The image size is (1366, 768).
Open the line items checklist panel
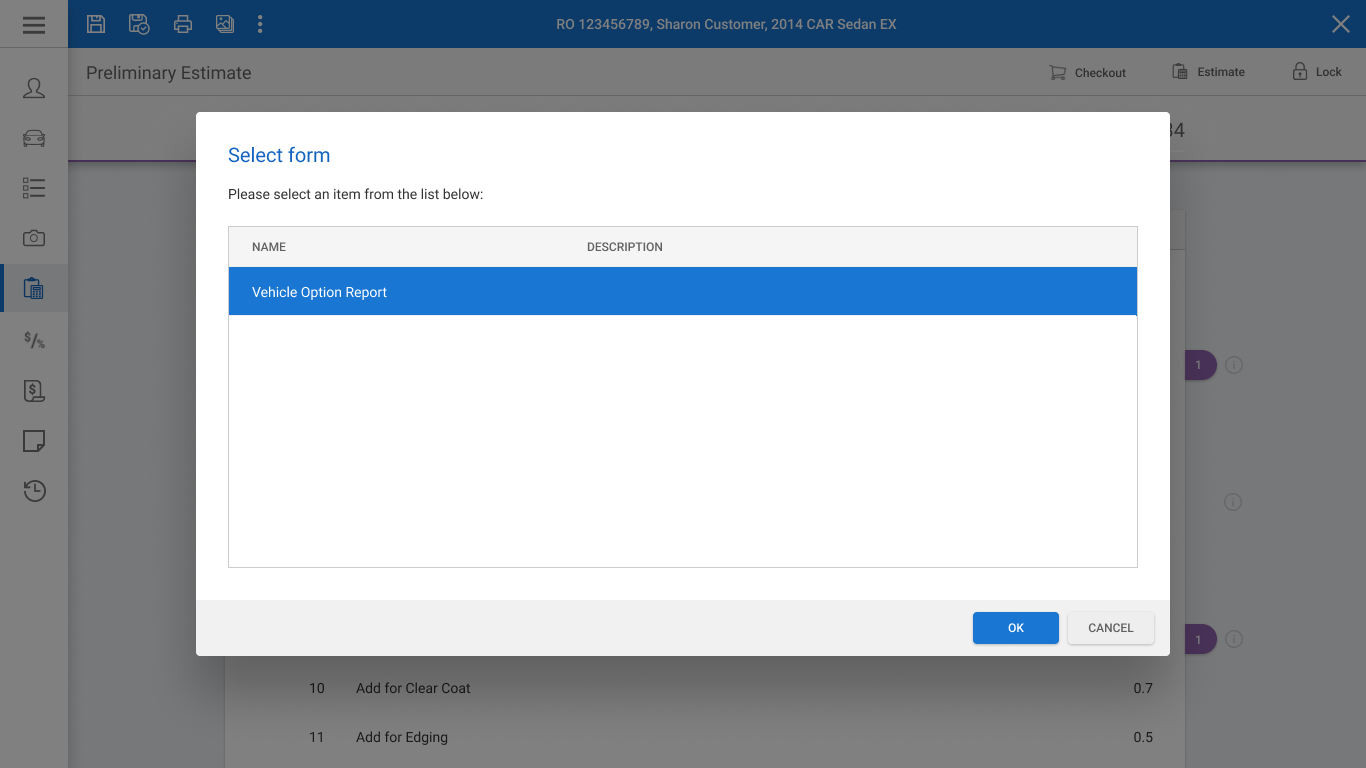click(34, 188)
